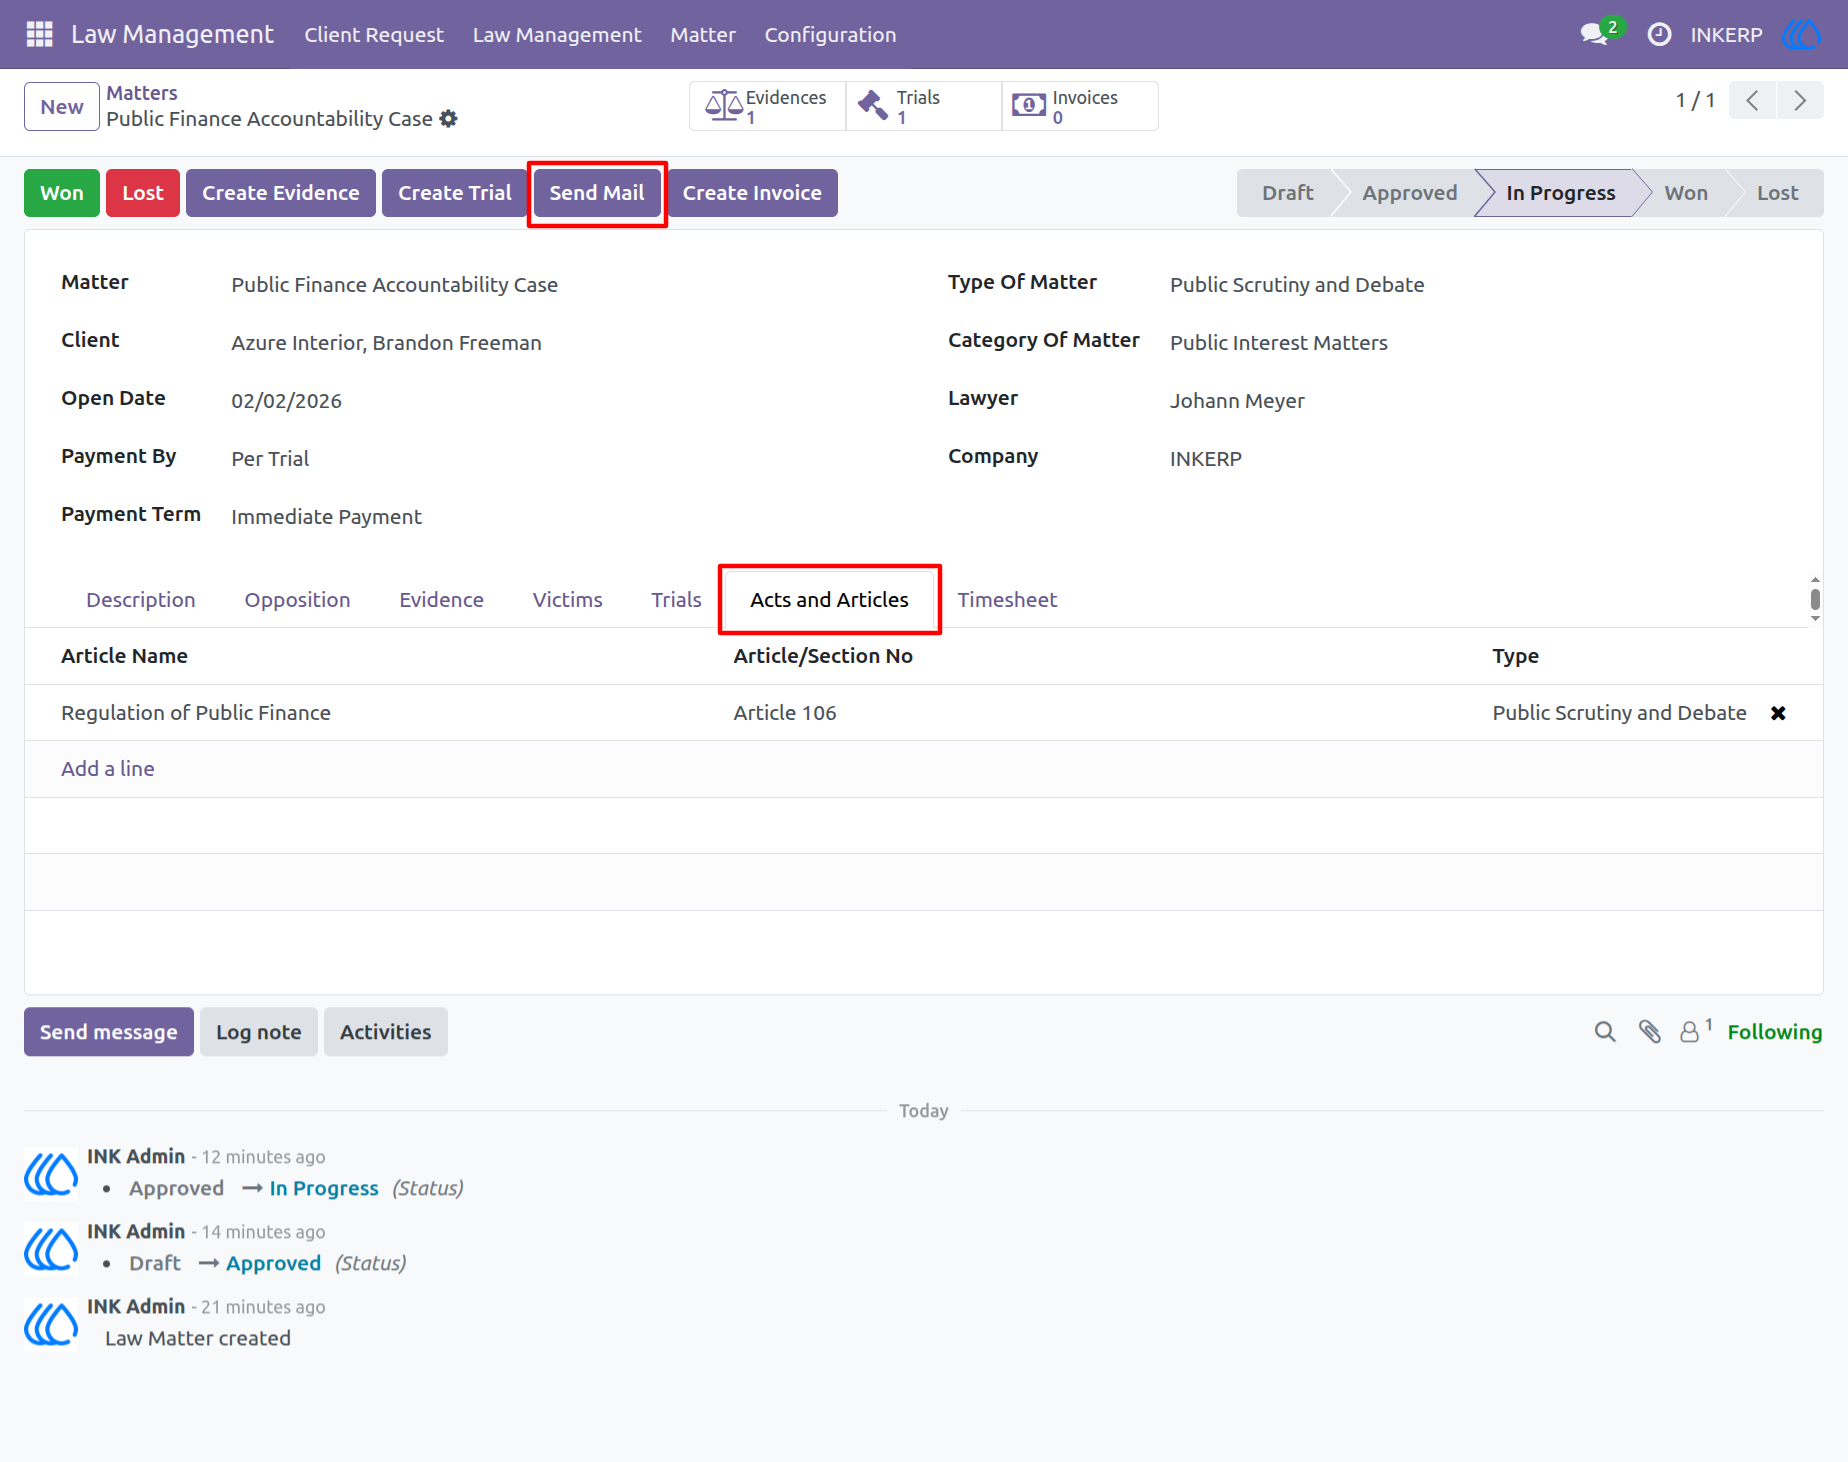
Task: Click the Add a line link
Action: click(108, 769)
